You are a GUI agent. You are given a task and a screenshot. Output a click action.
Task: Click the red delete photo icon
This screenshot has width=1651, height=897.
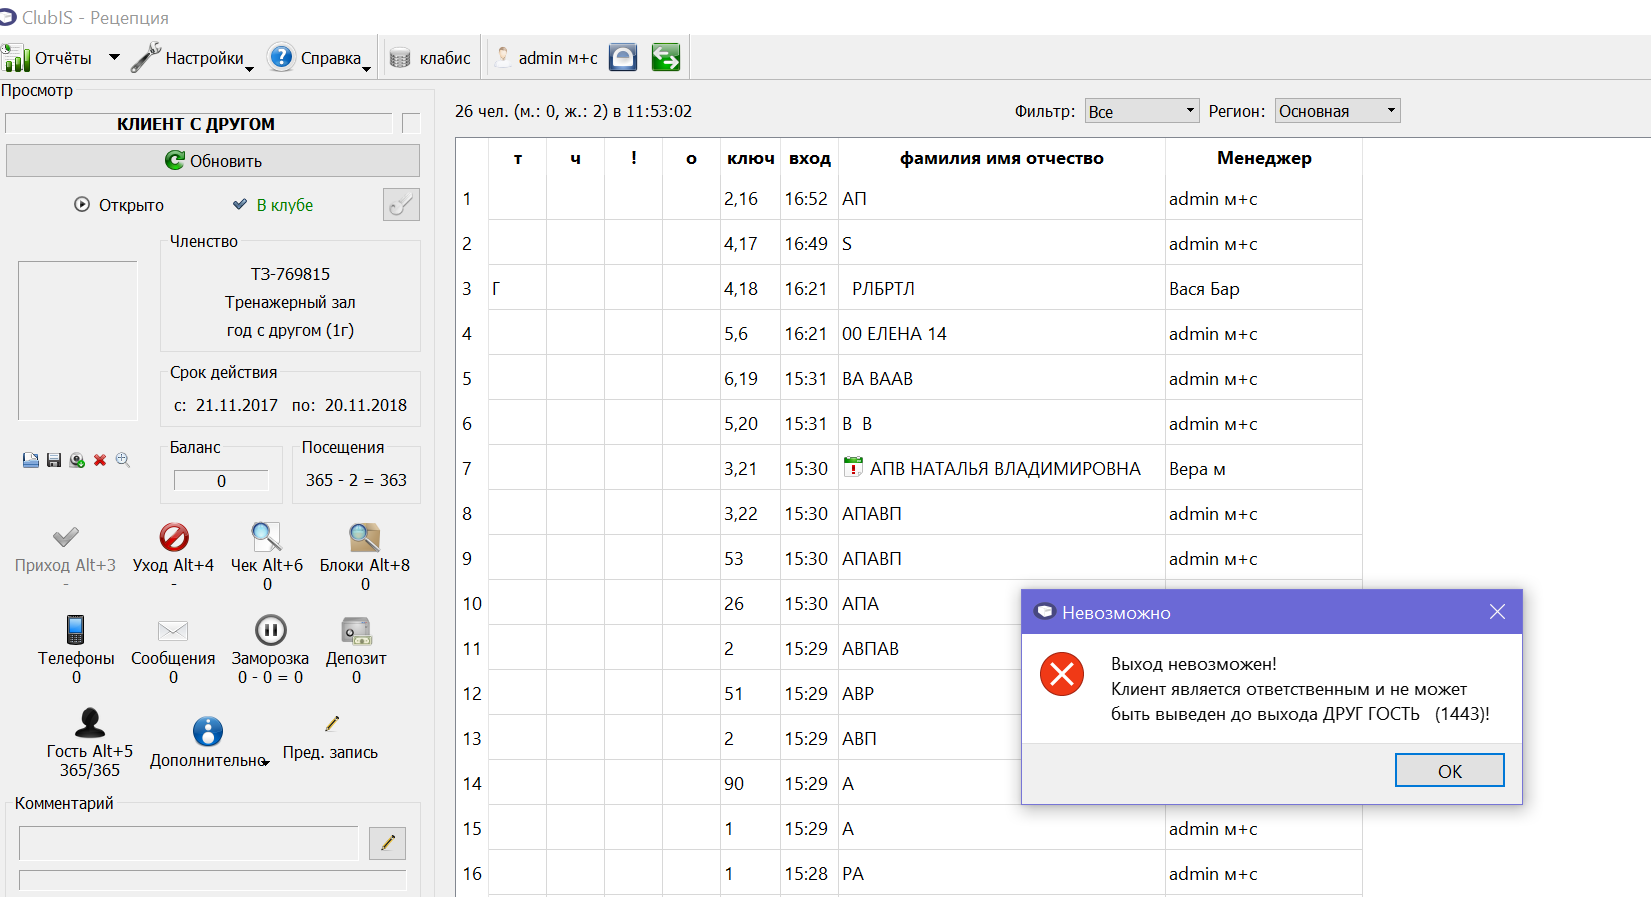[x=100, y=460]
